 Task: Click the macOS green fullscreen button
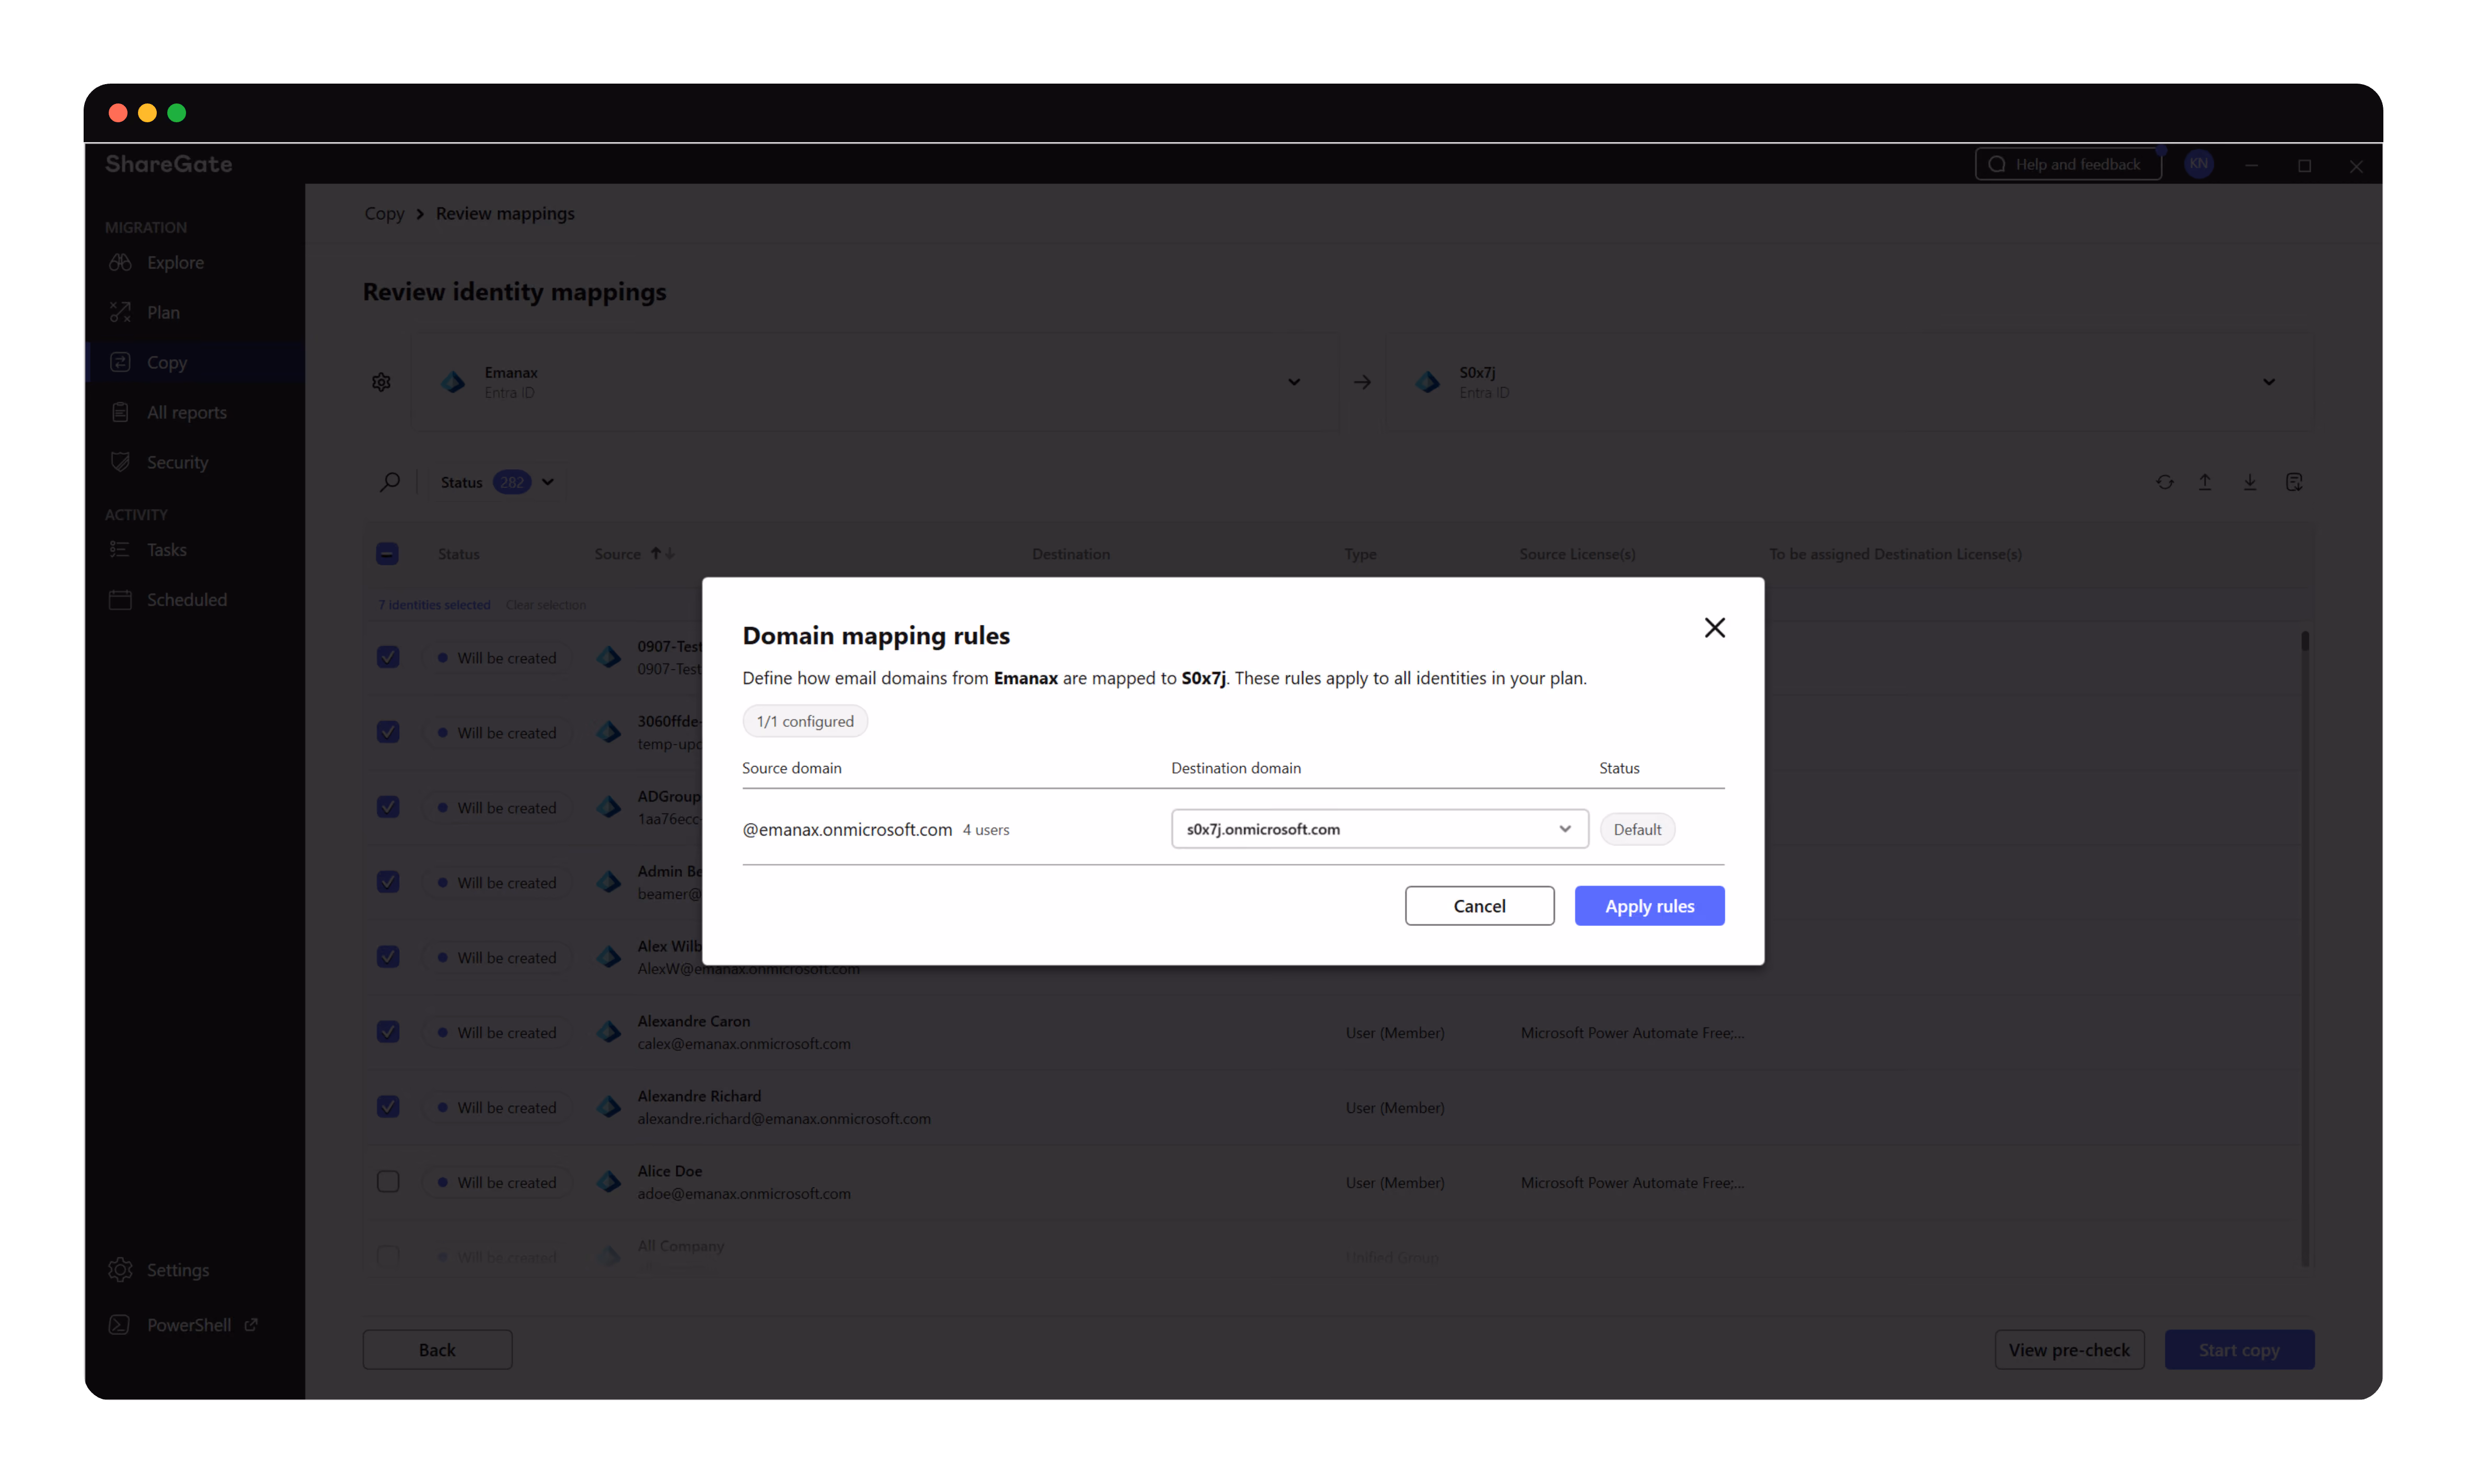(177, 113)
